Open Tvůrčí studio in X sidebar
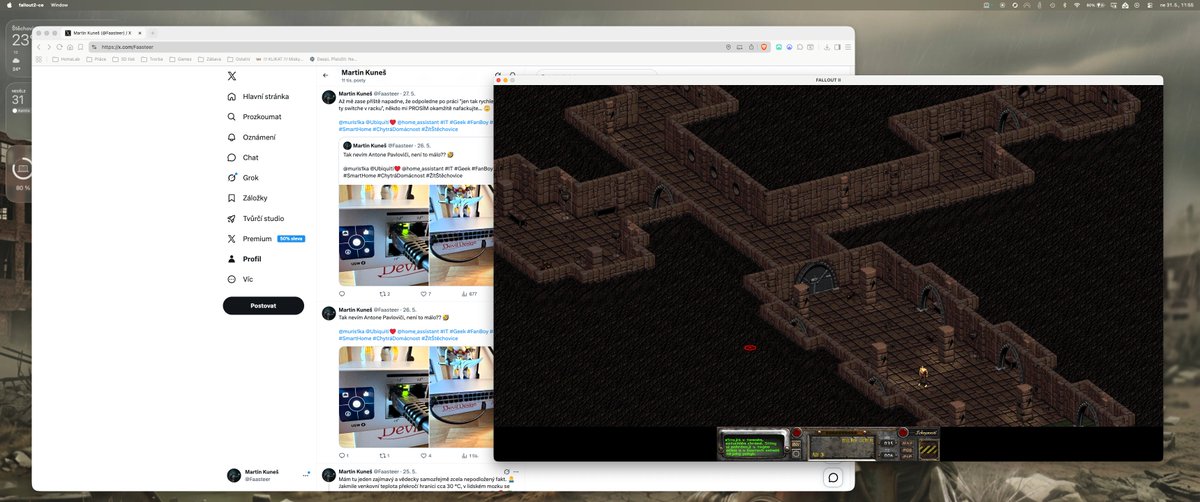The width and height of the screenshot is (1200, 502). 256,218
